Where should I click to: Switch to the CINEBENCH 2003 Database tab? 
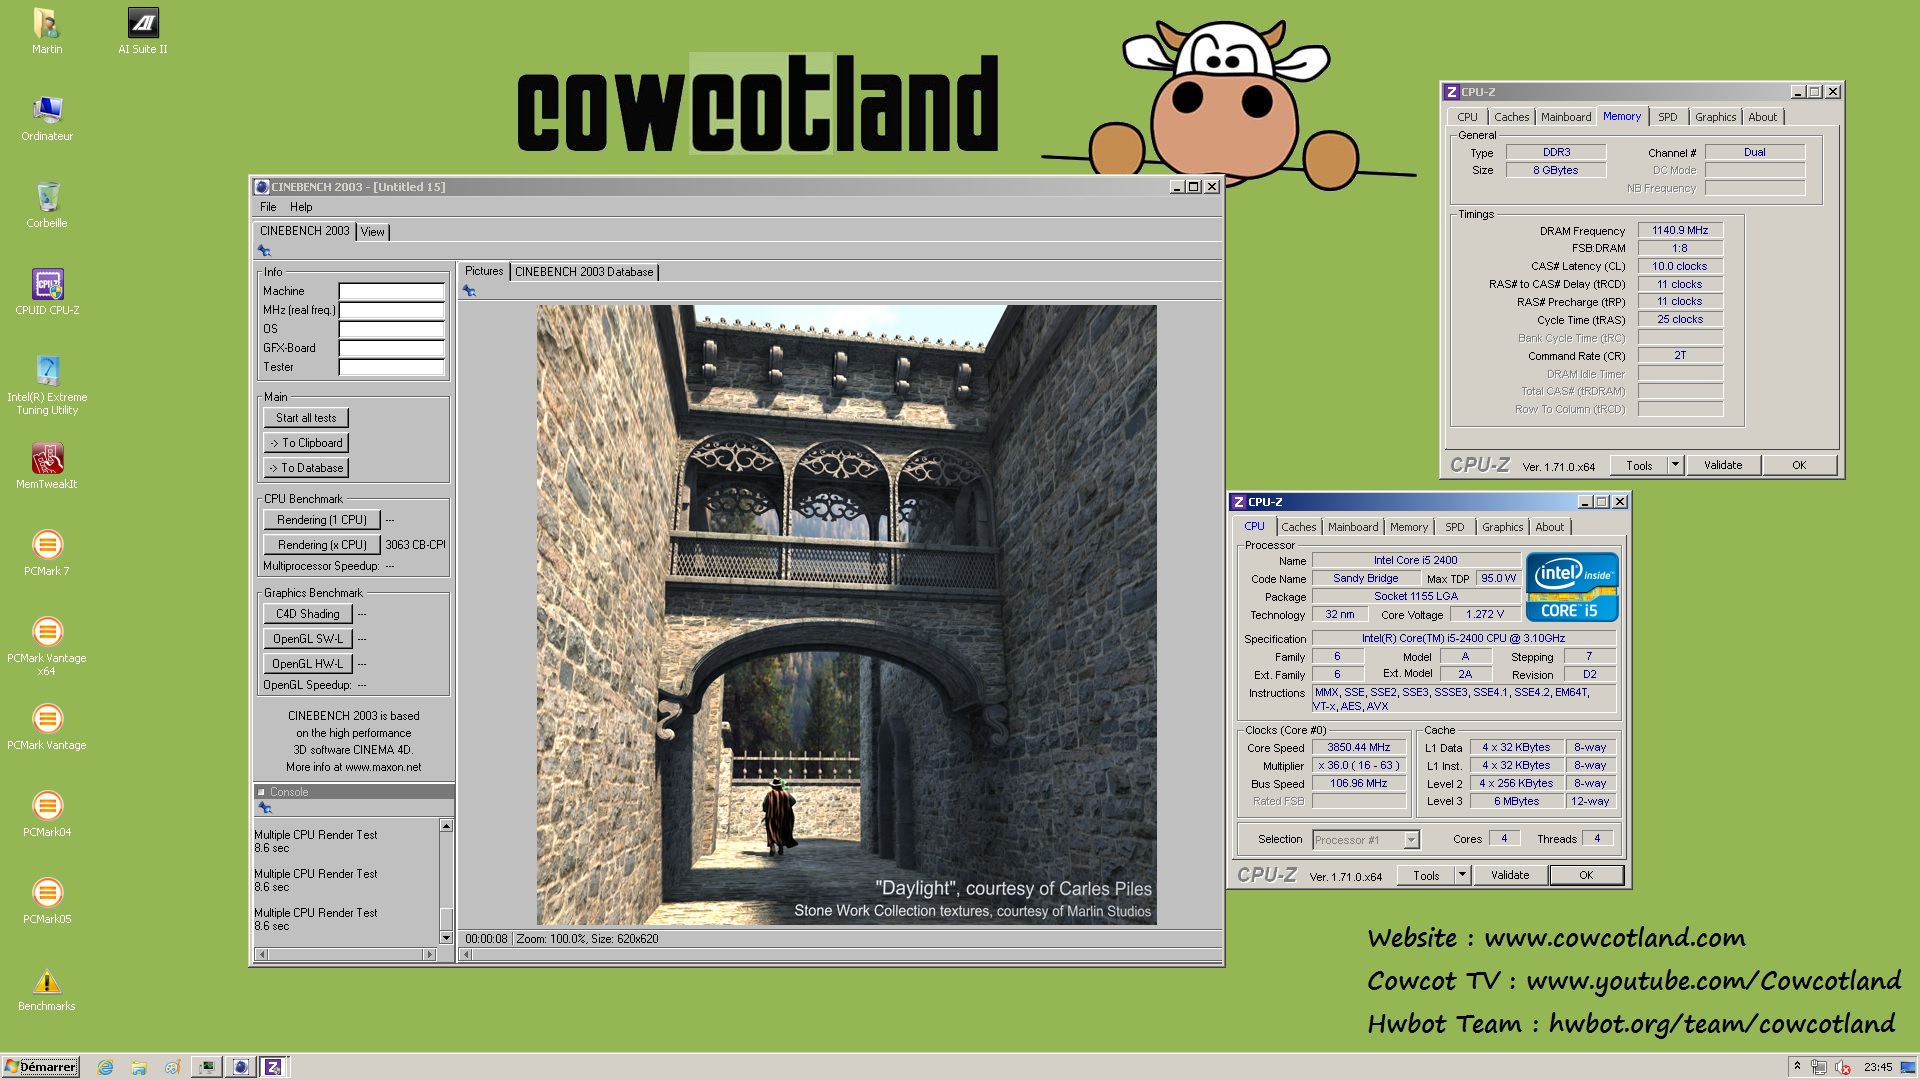(584, 272)
